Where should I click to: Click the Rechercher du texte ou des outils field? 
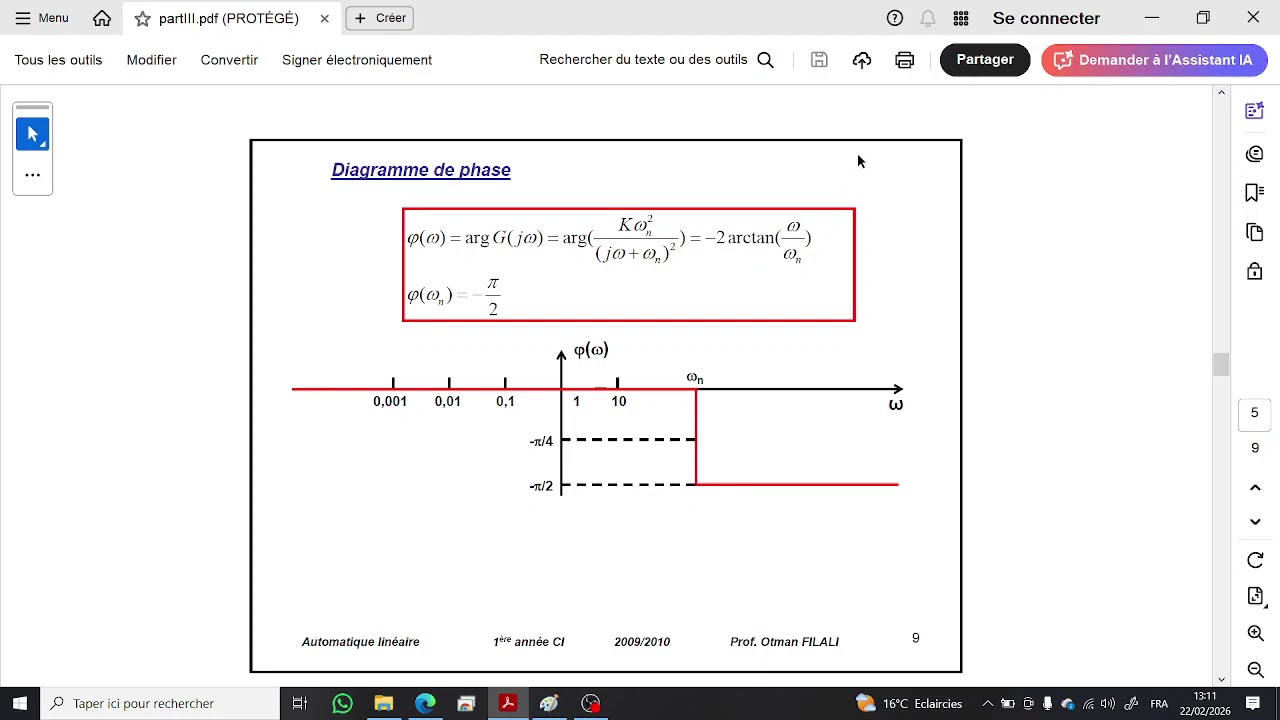(643, 60)
